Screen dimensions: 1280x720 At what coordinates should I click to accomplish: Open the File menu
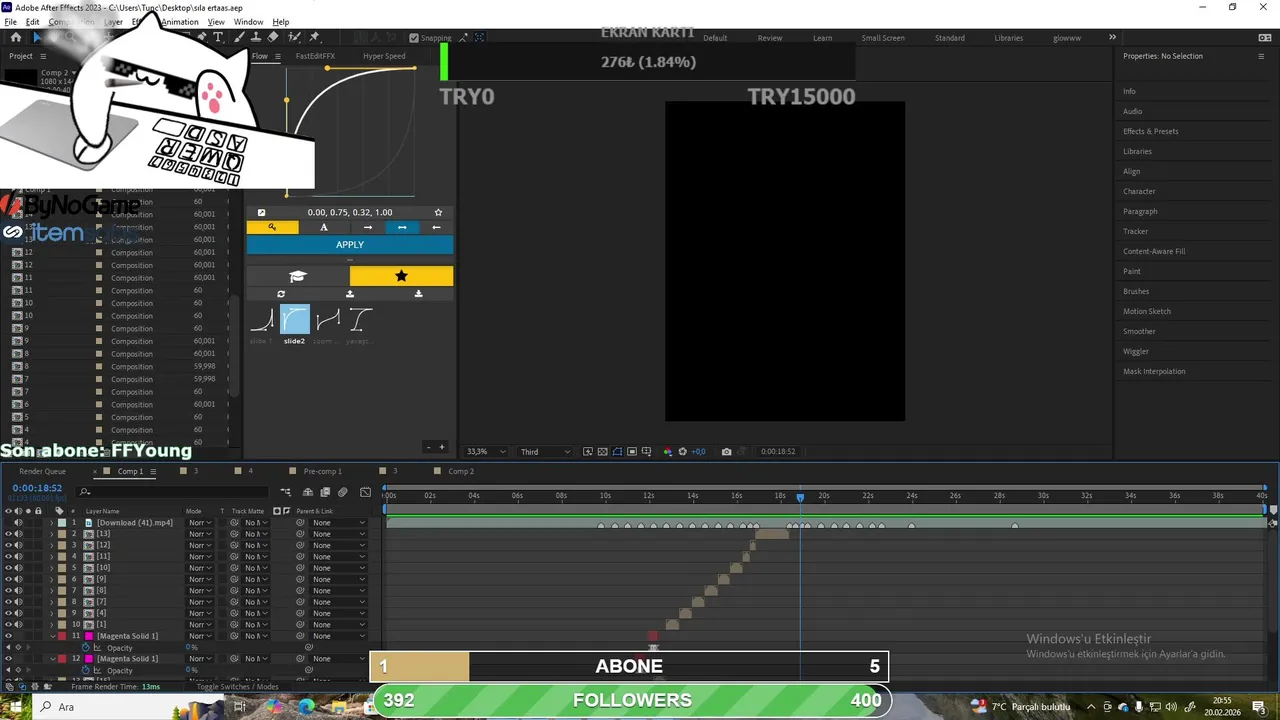[x=10, y=22]
